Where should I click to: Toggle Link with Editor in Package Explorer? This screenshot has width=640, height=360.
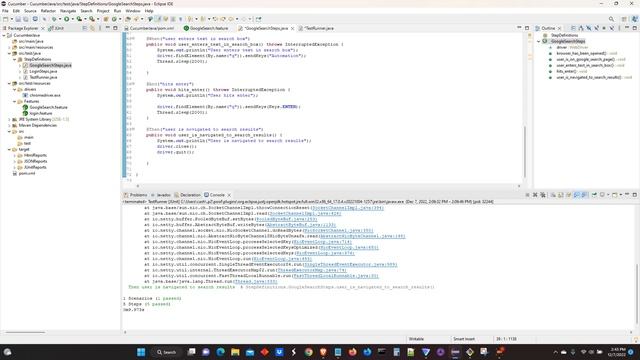tap(92, 28)
